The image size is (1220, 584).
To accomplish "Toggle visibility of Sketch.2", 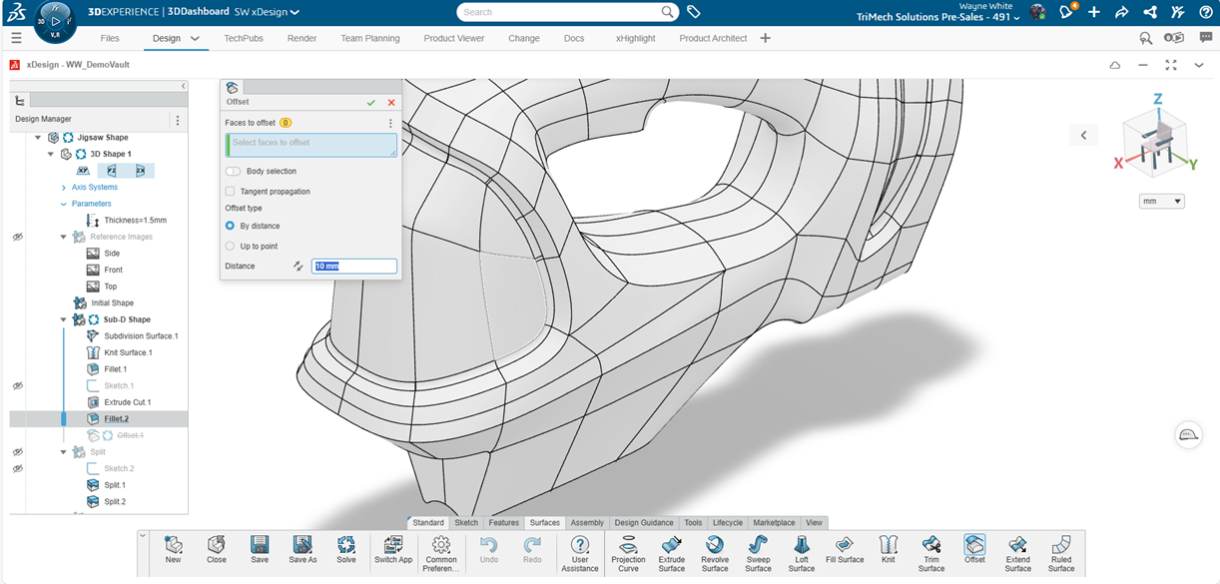I will [x=18, y=468].
